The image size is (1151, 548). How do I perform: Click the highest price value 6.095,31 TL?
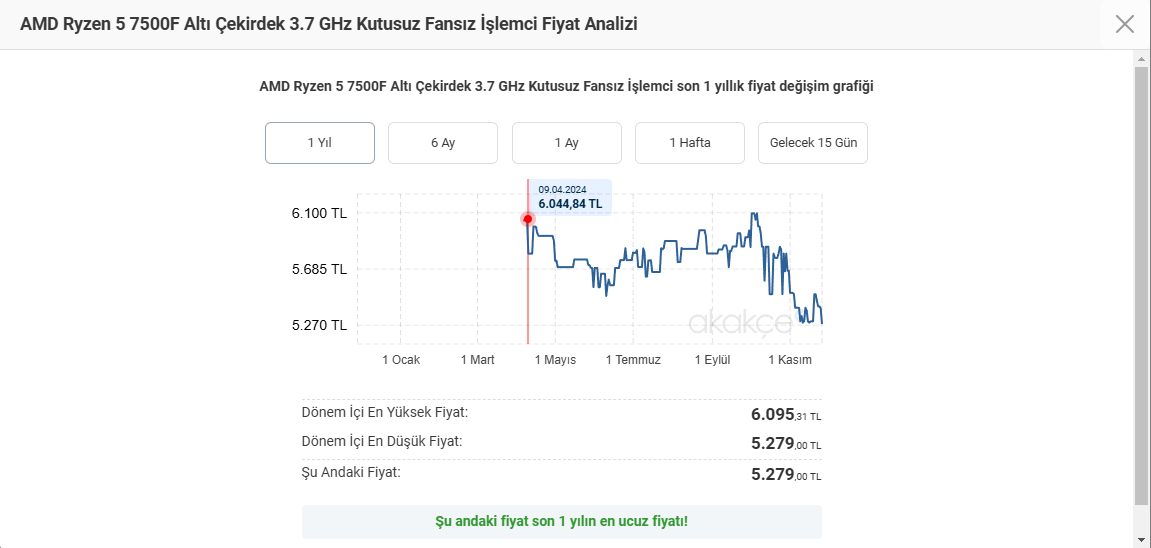click(x=786, y=414)
